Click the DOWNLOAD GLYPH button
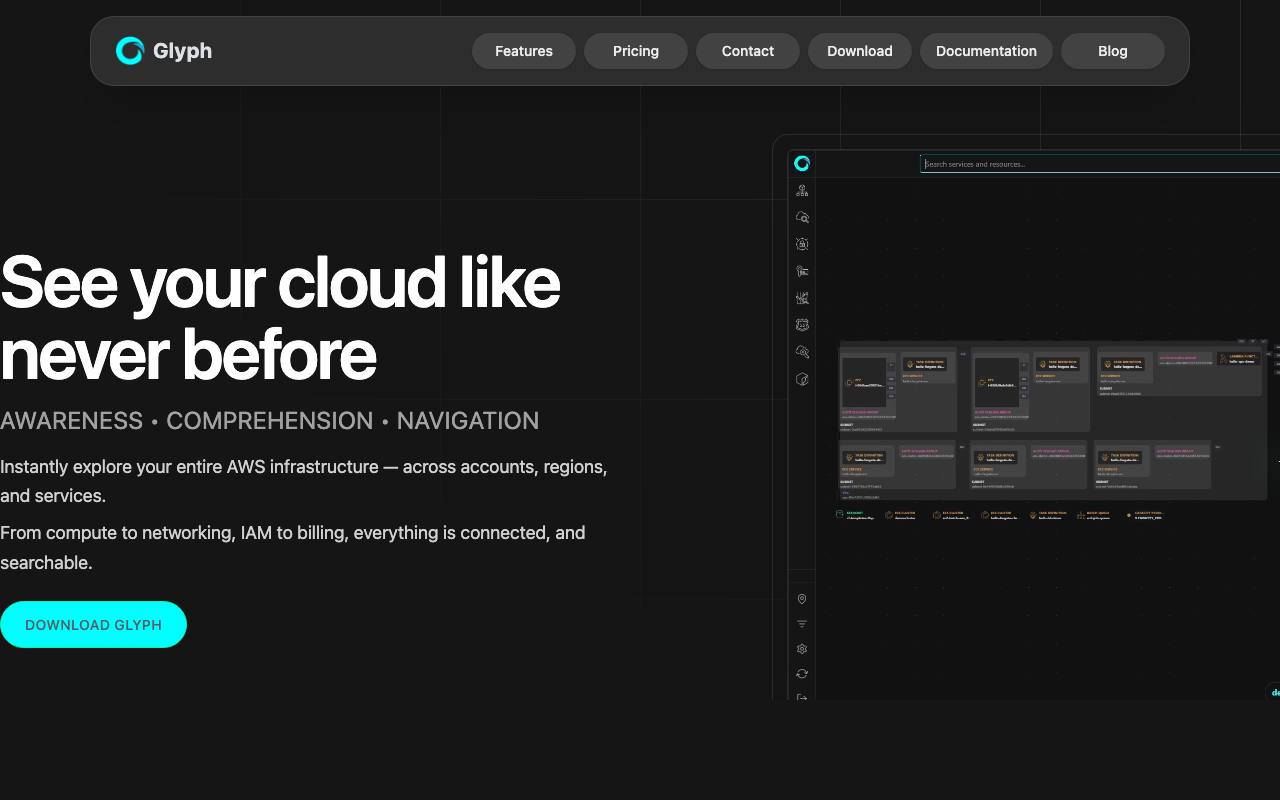 [x=93, y=624]
